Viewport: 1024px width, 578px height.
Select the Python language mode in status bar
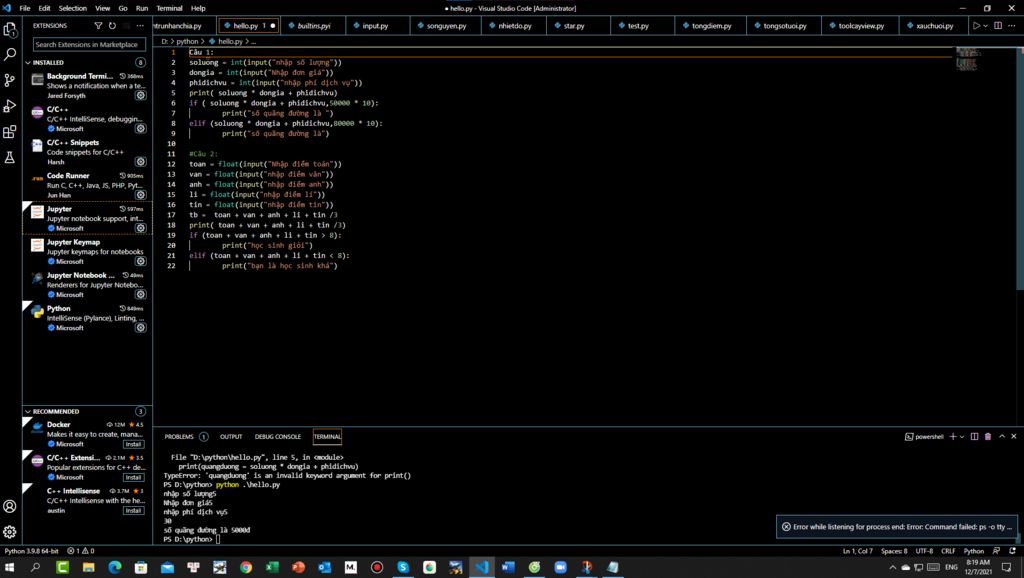point(974,551)
